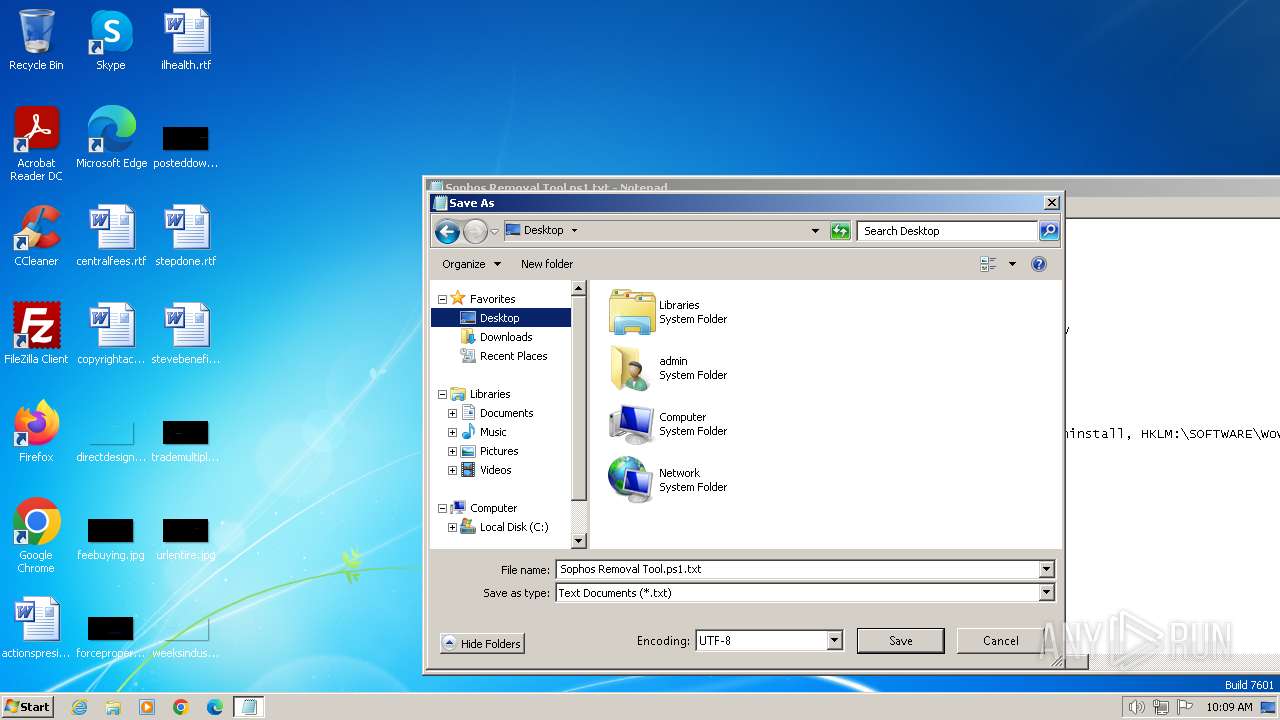Open the Encoding dropdown
The width and height of the screenshot is (1280, 720).
834,641
